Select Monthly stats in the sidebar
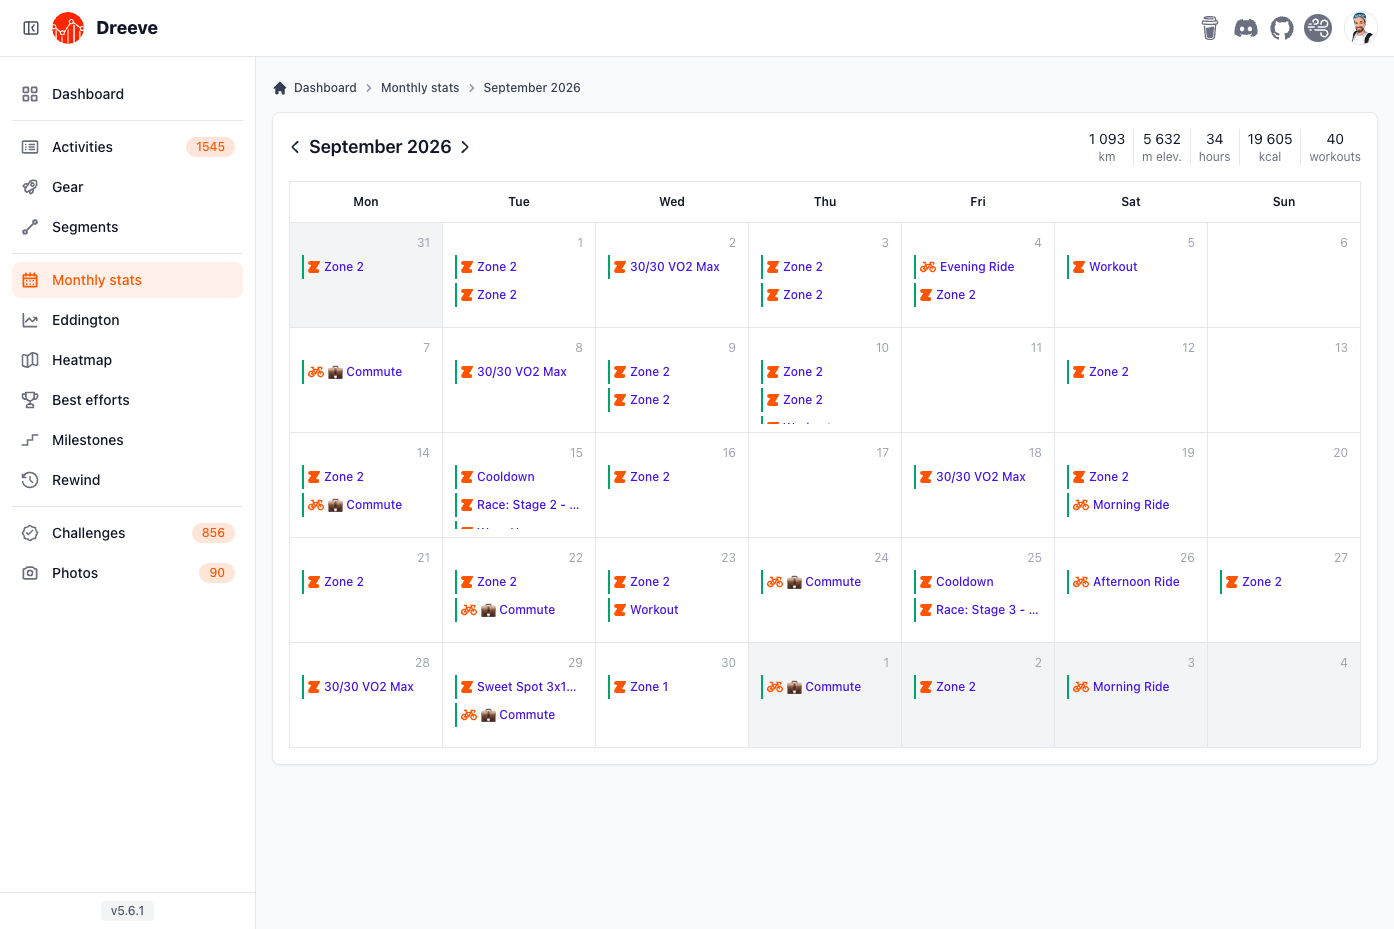The height and width of the screenshot is (929, 1394). [127, 280]
